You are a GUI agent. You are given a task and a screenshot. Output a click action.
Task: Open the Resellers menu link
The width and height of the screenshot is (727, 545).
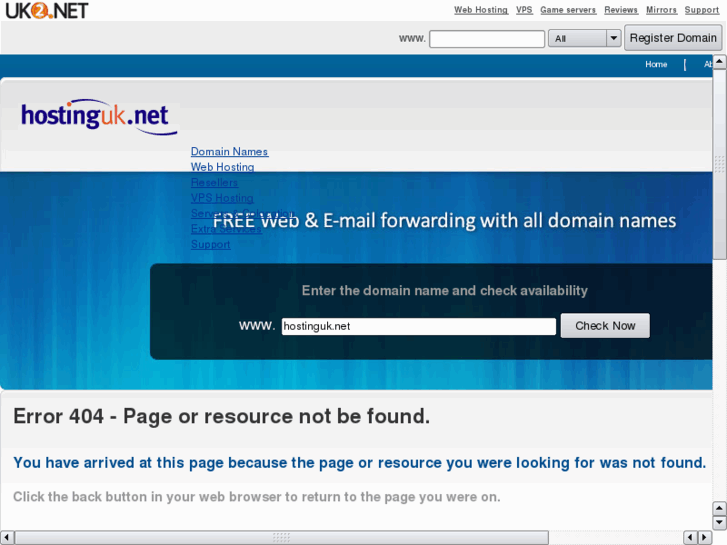click(x=214, y=182)
